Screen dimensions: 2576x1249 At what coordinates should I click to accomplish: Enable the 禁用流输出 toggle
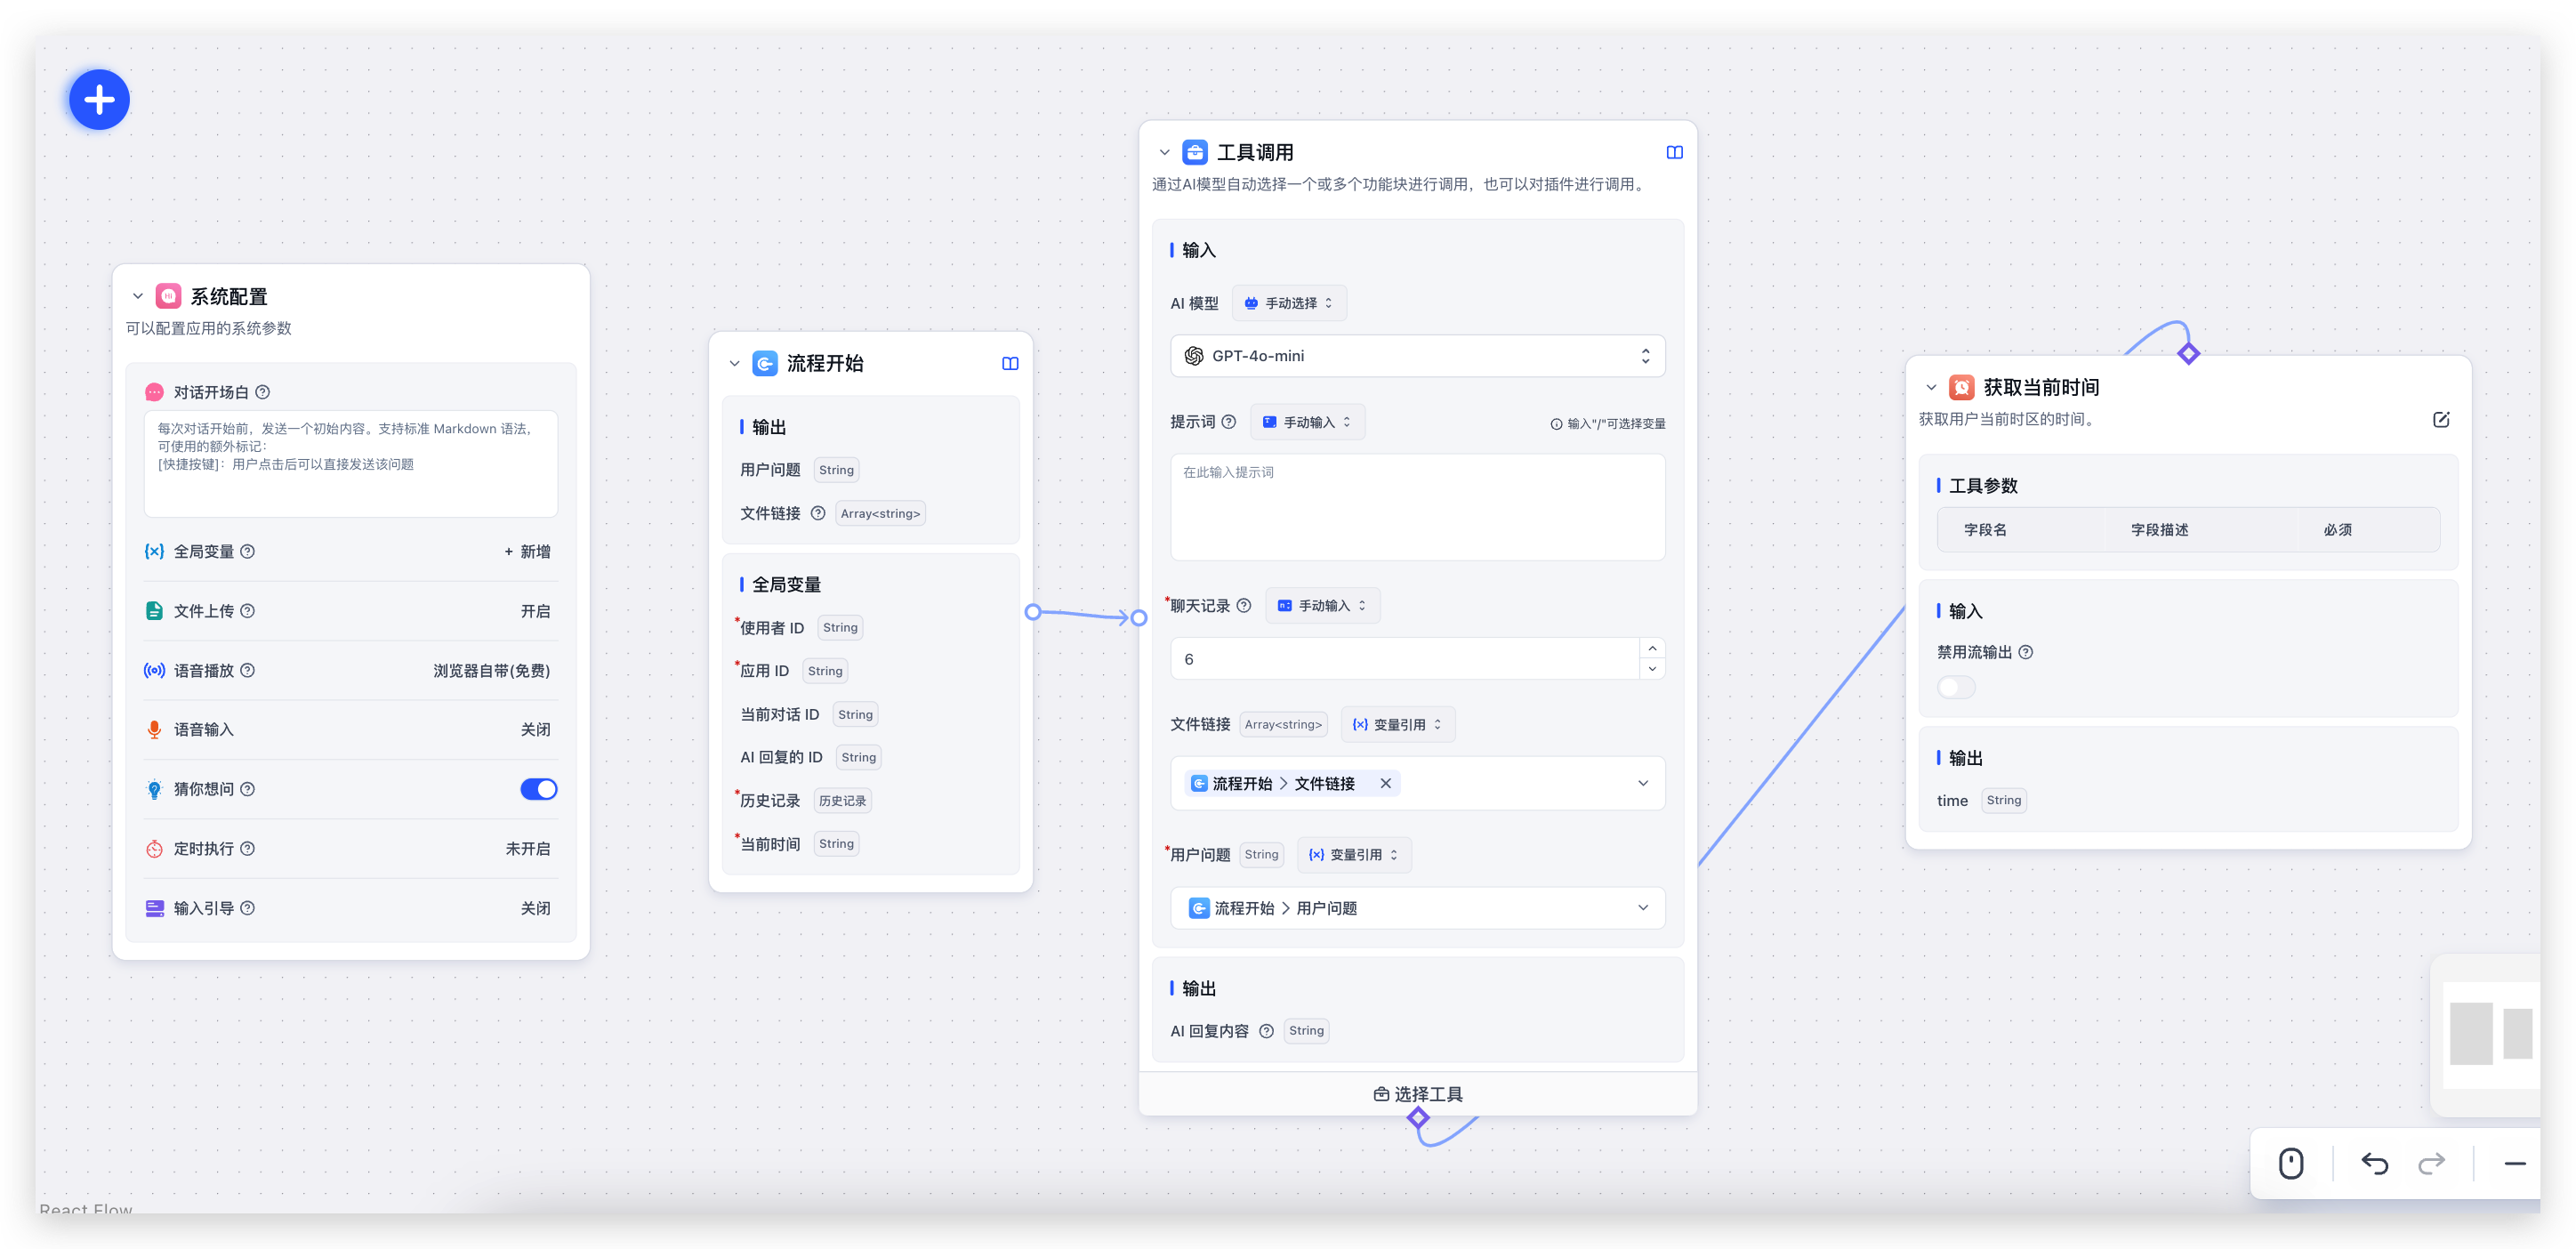(x=1955, y=687)
